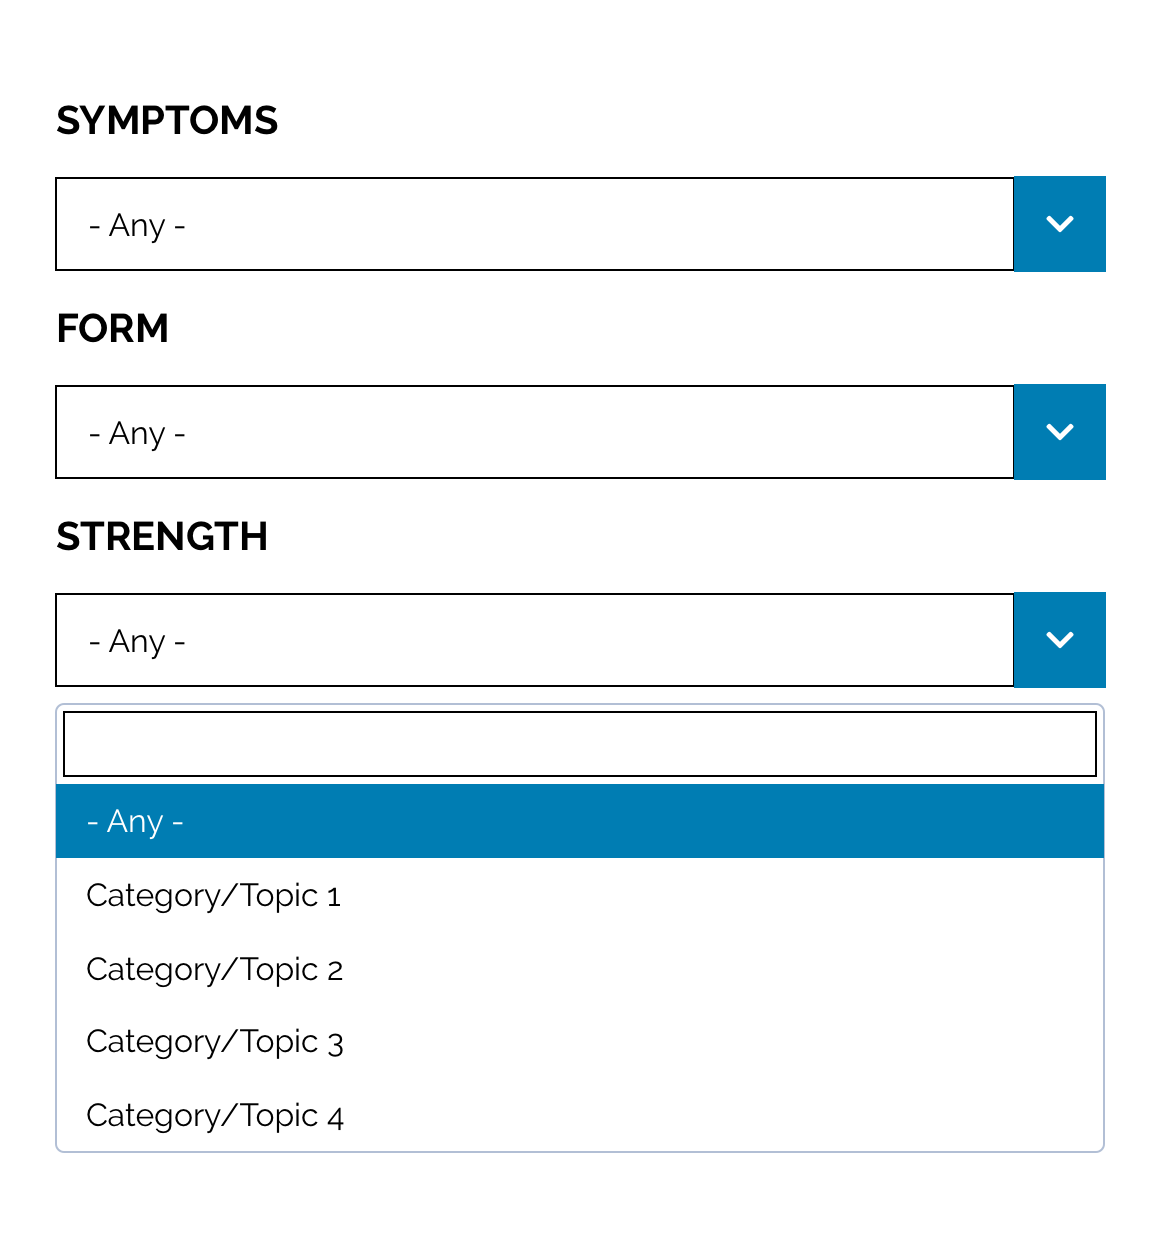Click '- Any -' text inside Symptoms field
1160x1248 pixels.
pyautogui.click(x=137, y=226)
